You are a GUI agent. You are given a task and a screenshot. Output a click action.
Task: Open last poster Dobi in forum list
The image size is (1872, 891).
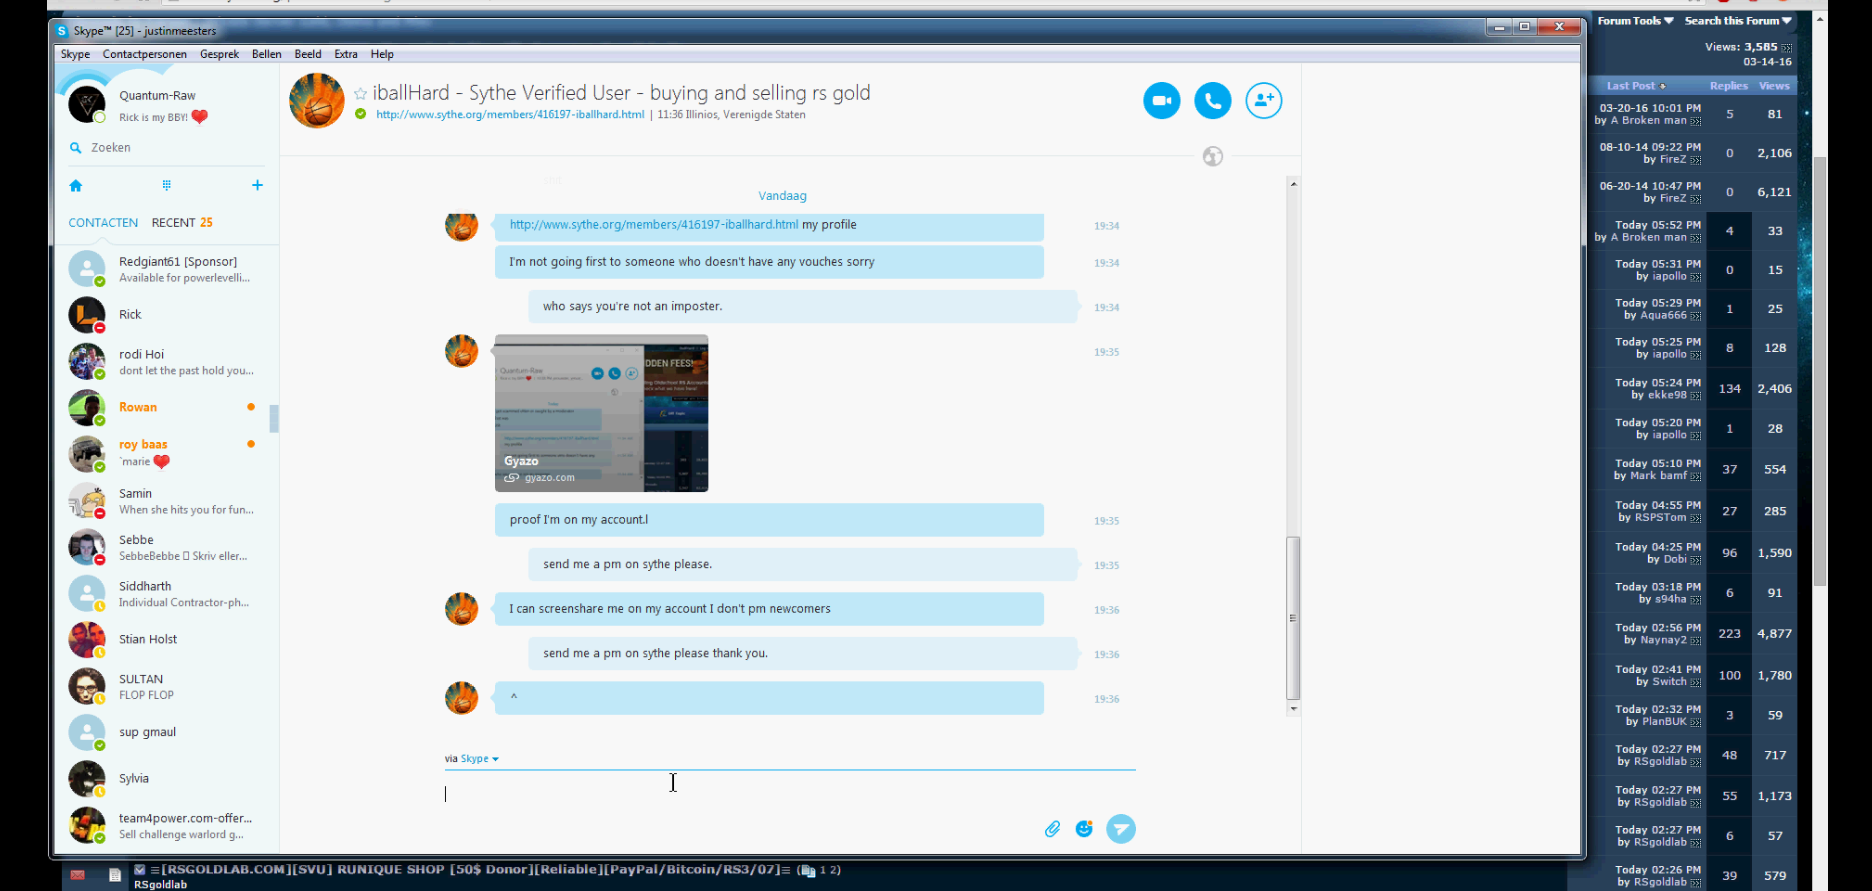pyautogui.click(x=1675, y=560)
